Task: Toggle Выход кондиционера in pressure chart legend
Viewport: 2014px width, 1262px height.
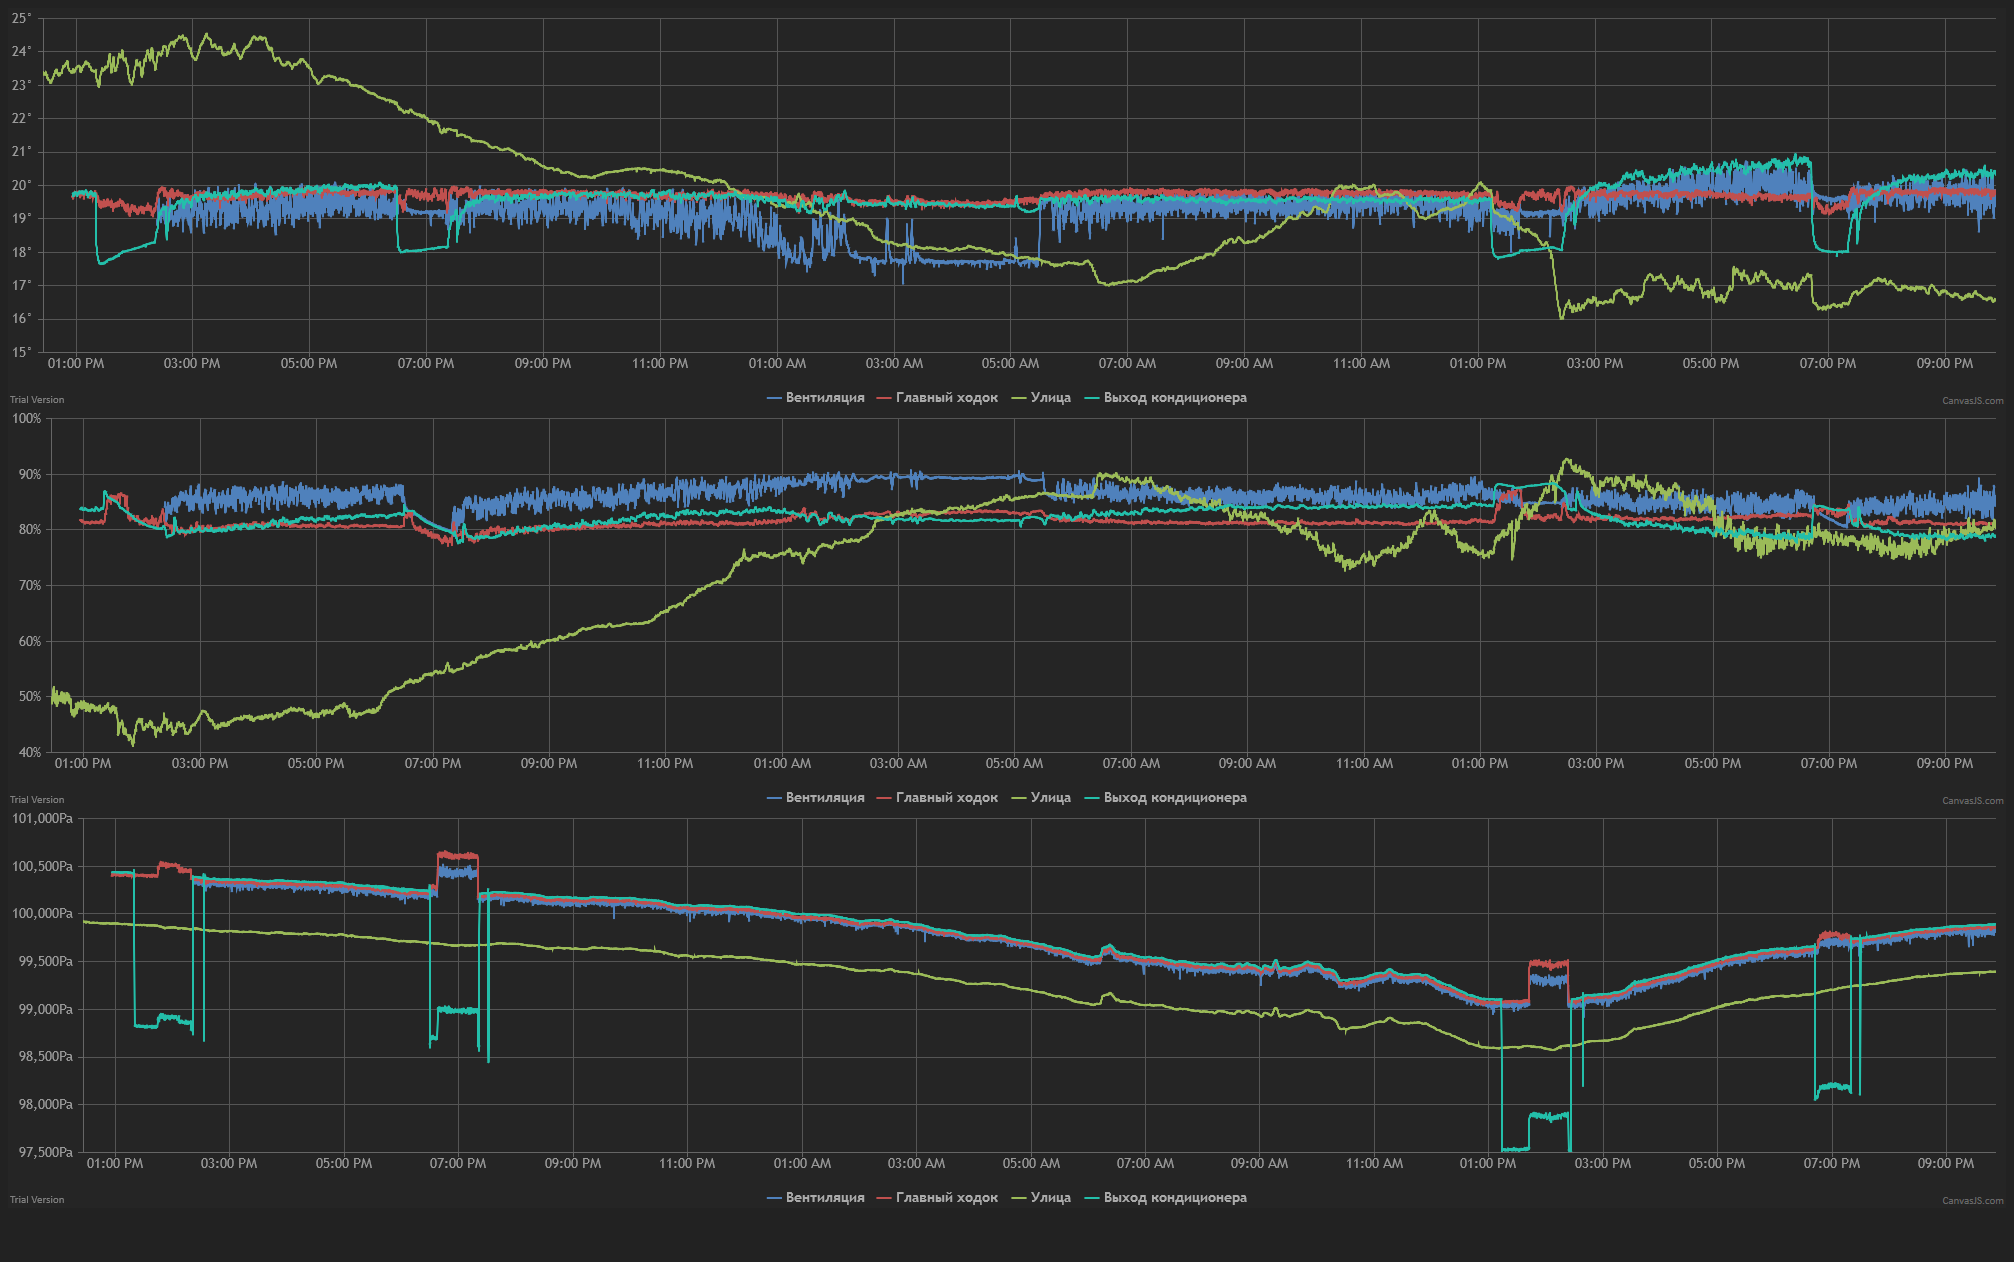Action: point(1165,1198)
